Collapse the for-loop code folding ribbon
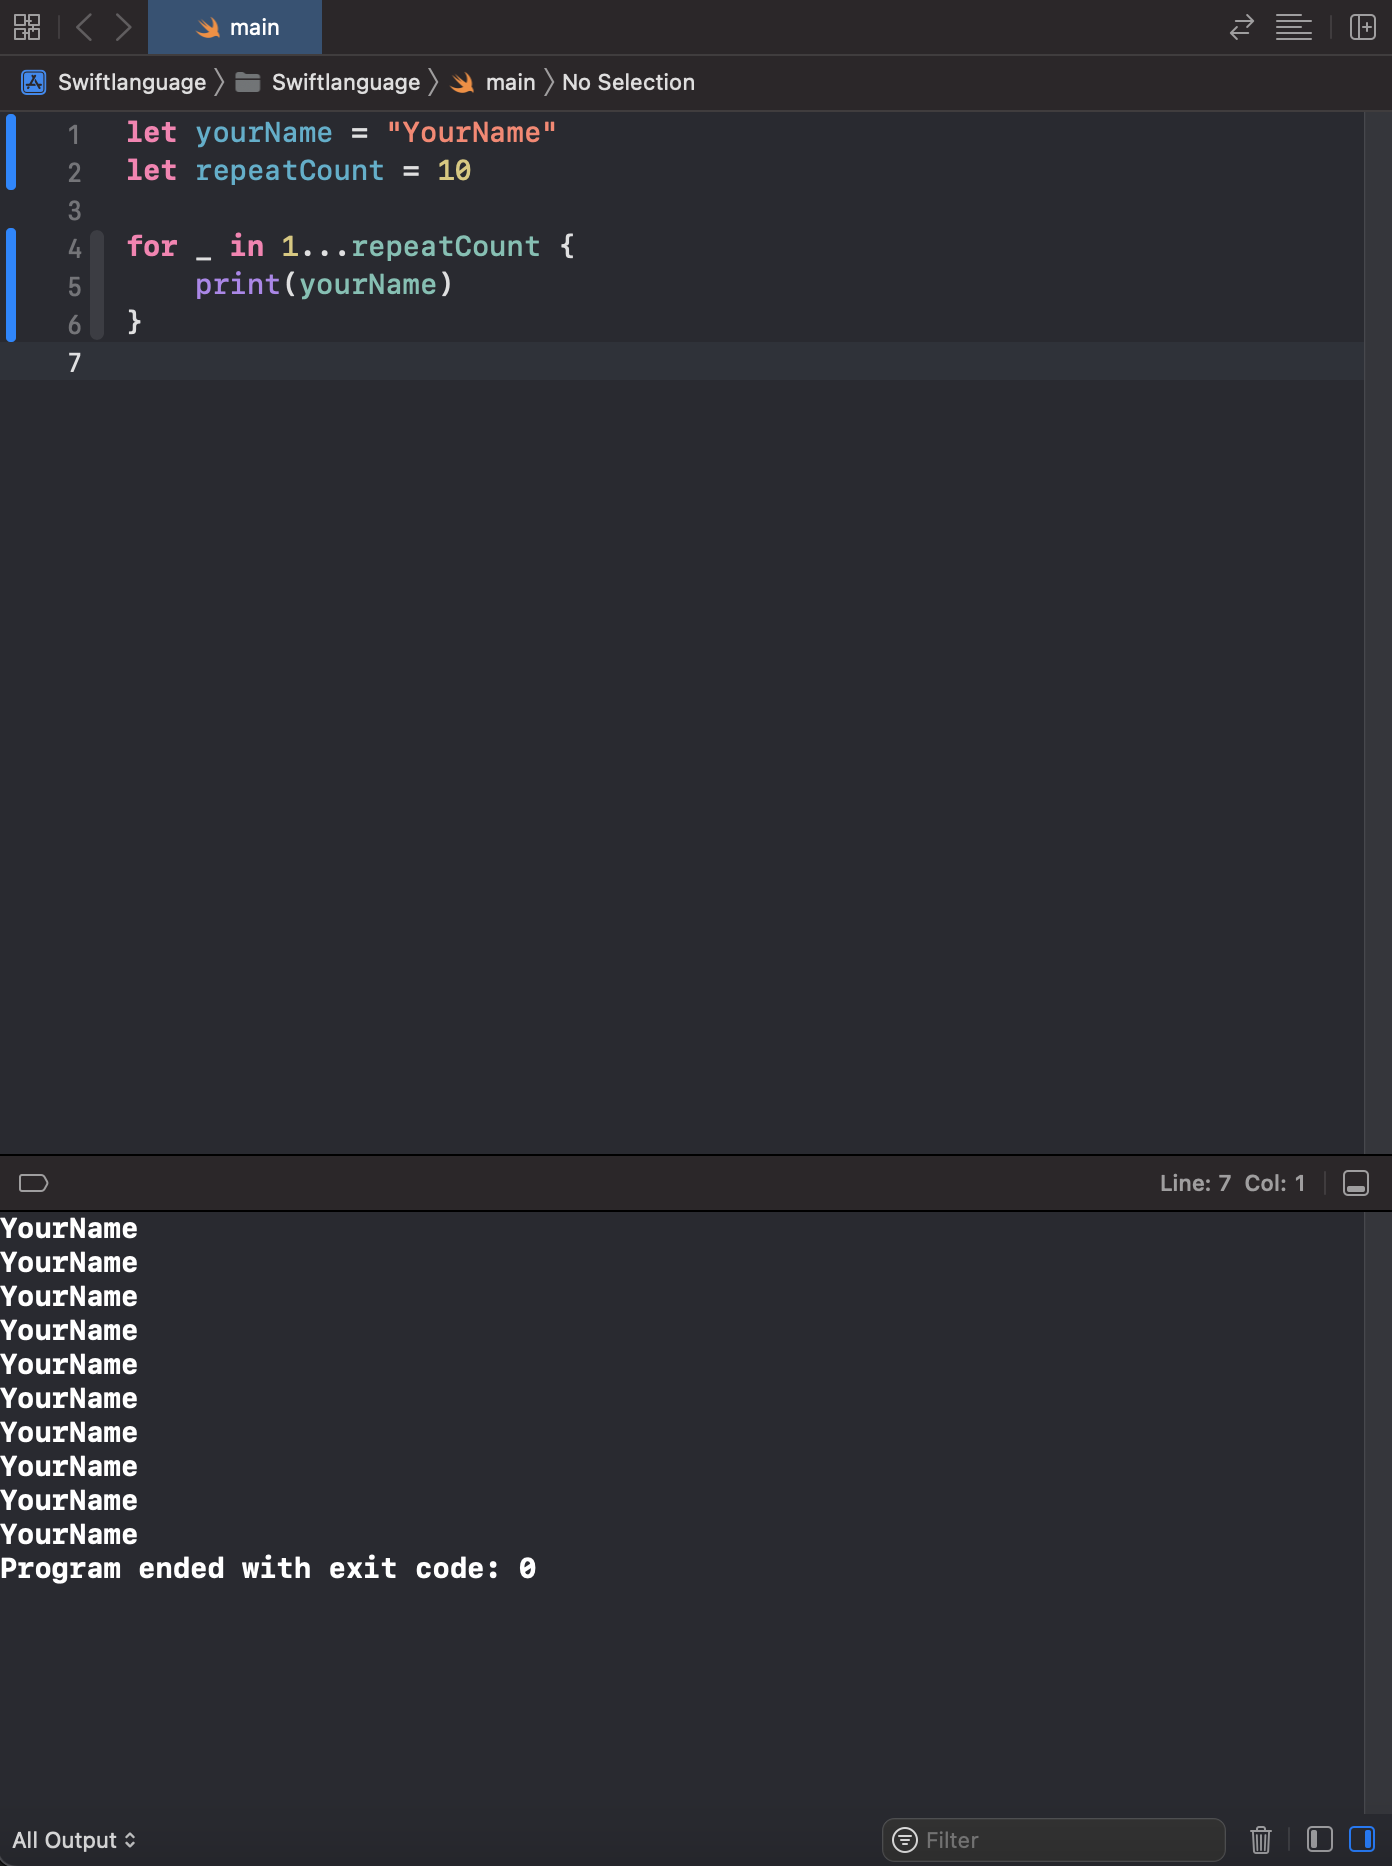1392x1866 pixels. click(x=97, y=285)
